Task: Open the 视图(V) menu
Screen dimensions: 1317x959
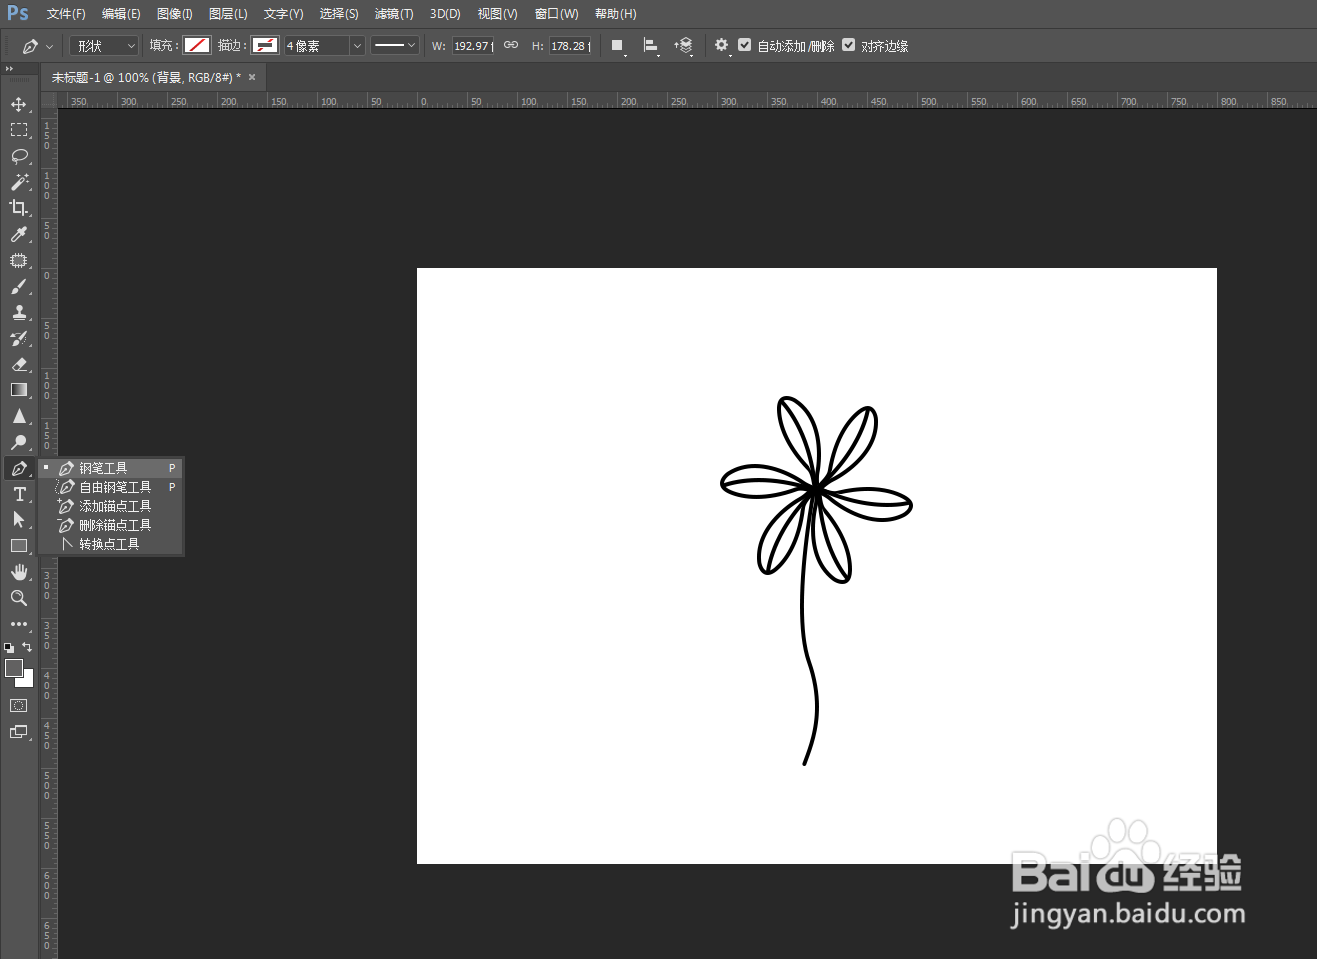Action: tap(497, 14)
